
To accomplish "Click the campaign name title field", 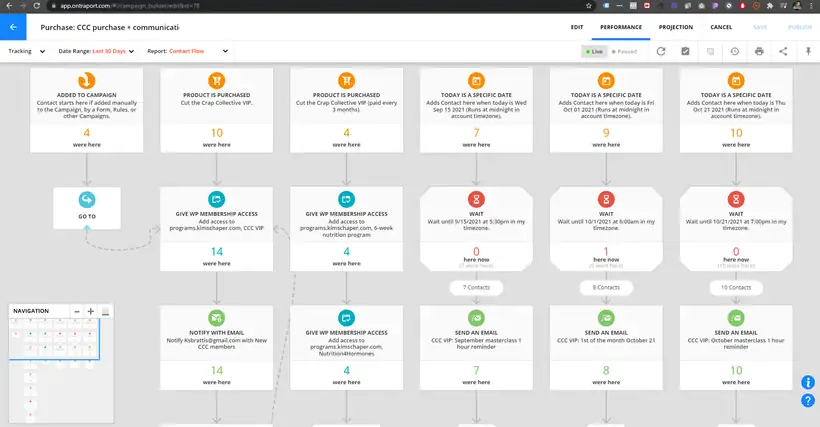I will click(x=110, y=27).
